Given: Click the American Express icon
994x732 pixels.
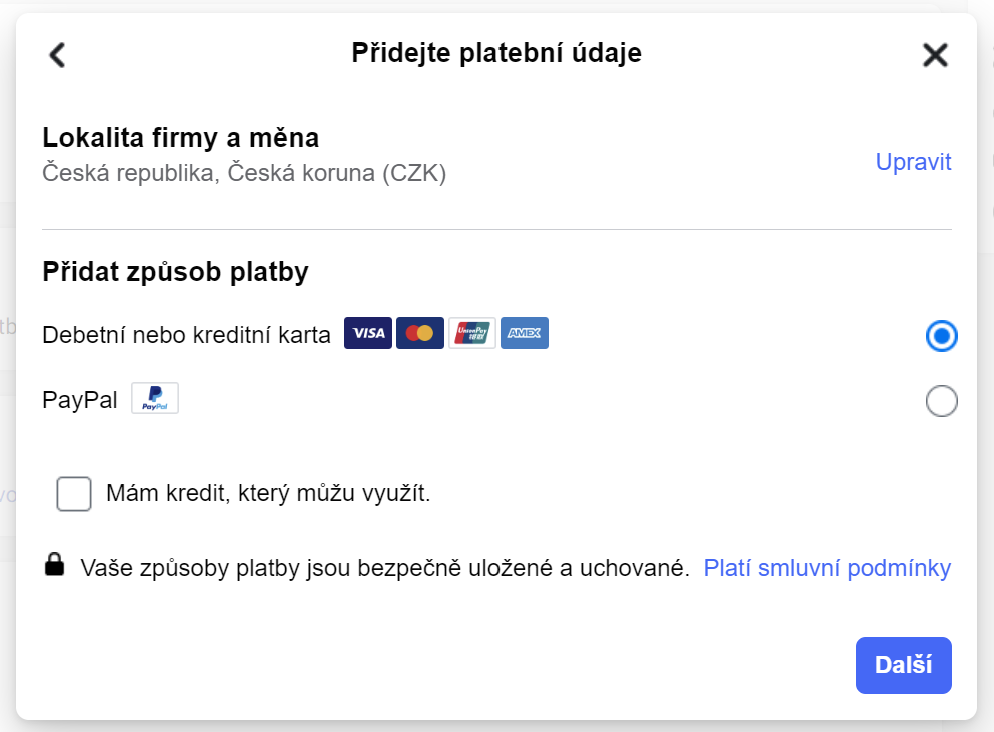Looking at the screenshot, I should (524, 333).
